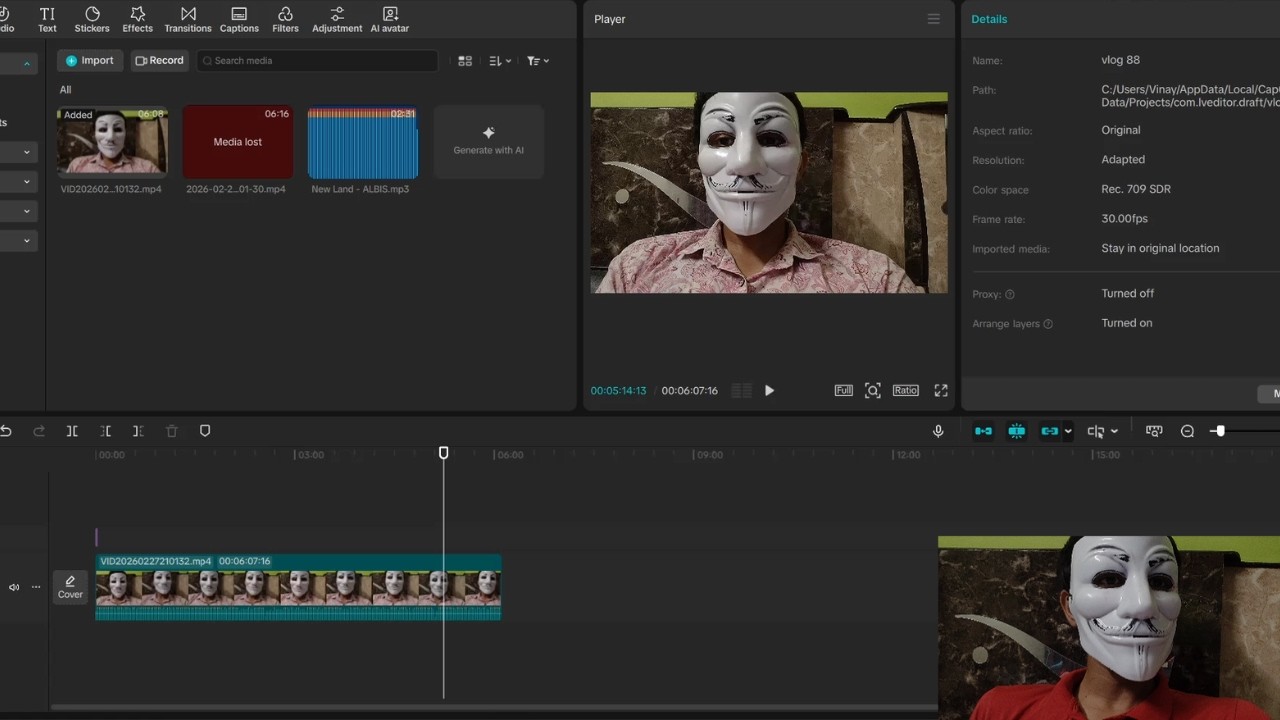Select VID202602..10132.mp4 media thumbnail
The height and width of the screenshot is (720, 1280).
112,141
